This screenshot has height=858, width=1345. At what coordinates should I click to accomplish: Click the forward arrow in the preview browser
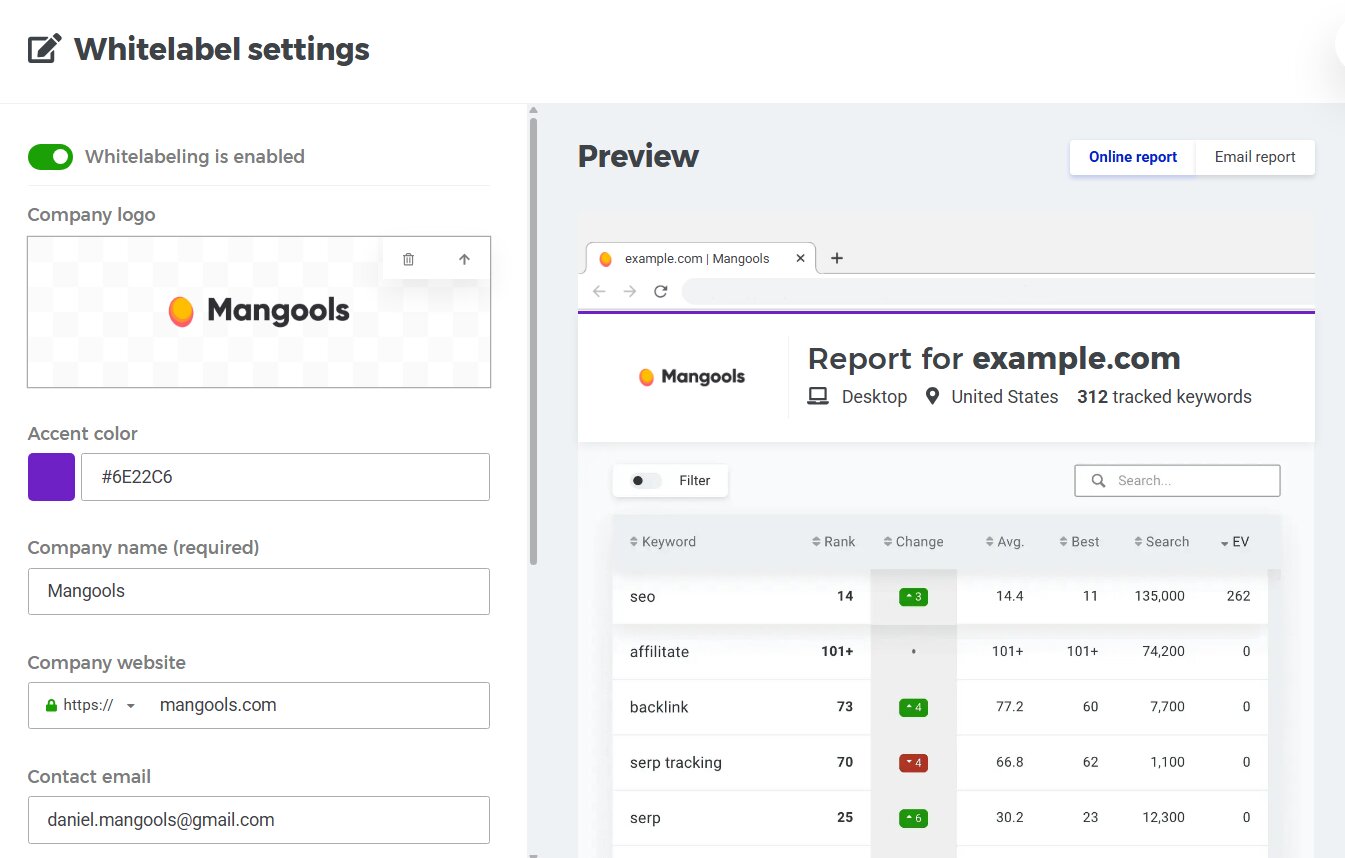point(628,291)
